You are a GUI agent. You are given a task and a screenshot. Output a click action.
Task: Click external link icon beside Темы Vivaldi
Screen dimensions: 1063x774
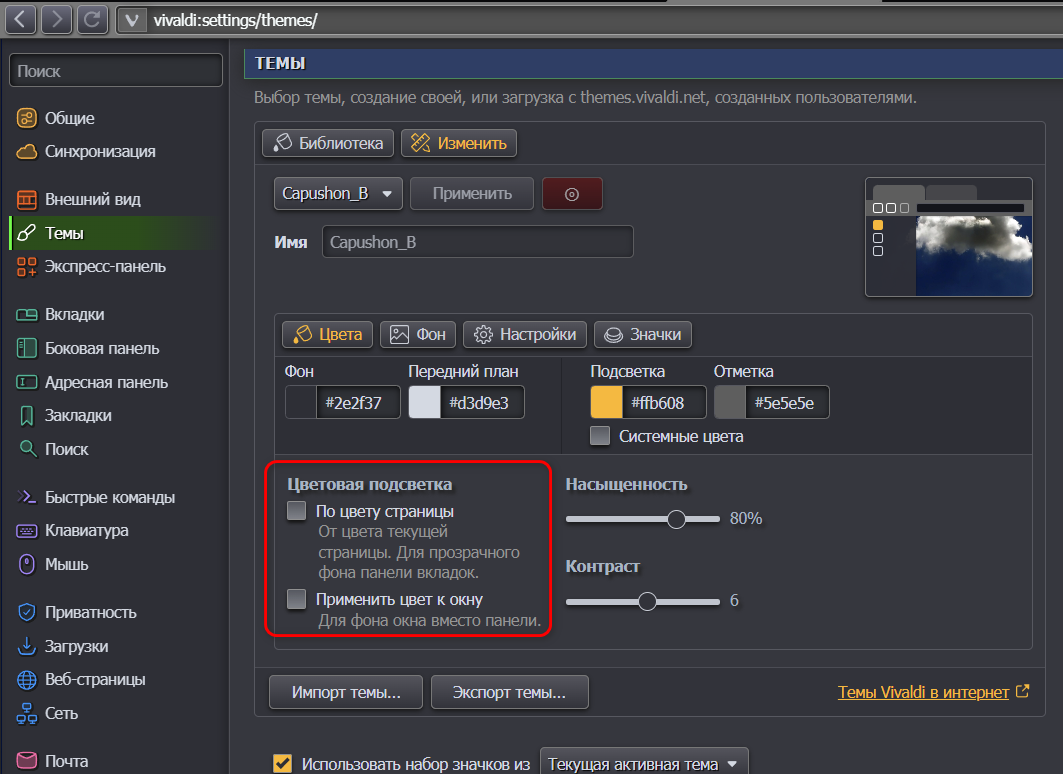[x=1022, y=691]
